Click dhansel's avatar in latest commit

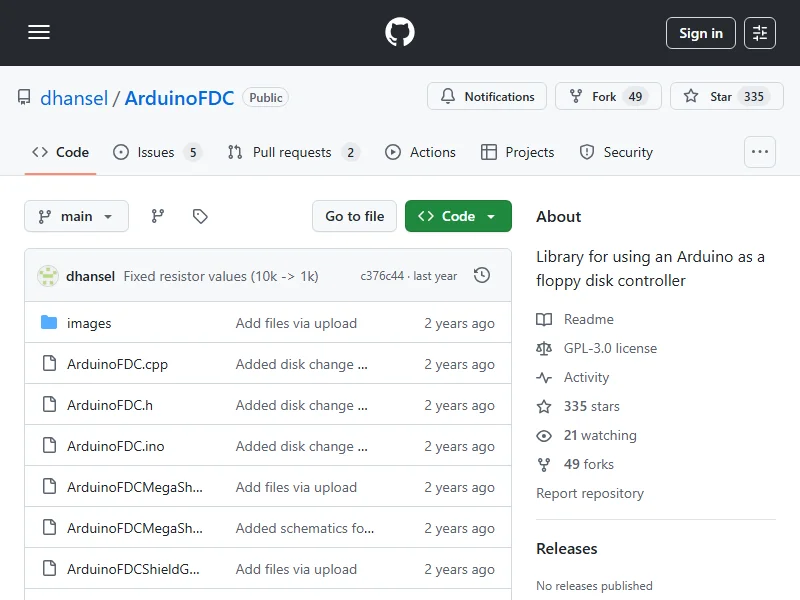48,276
